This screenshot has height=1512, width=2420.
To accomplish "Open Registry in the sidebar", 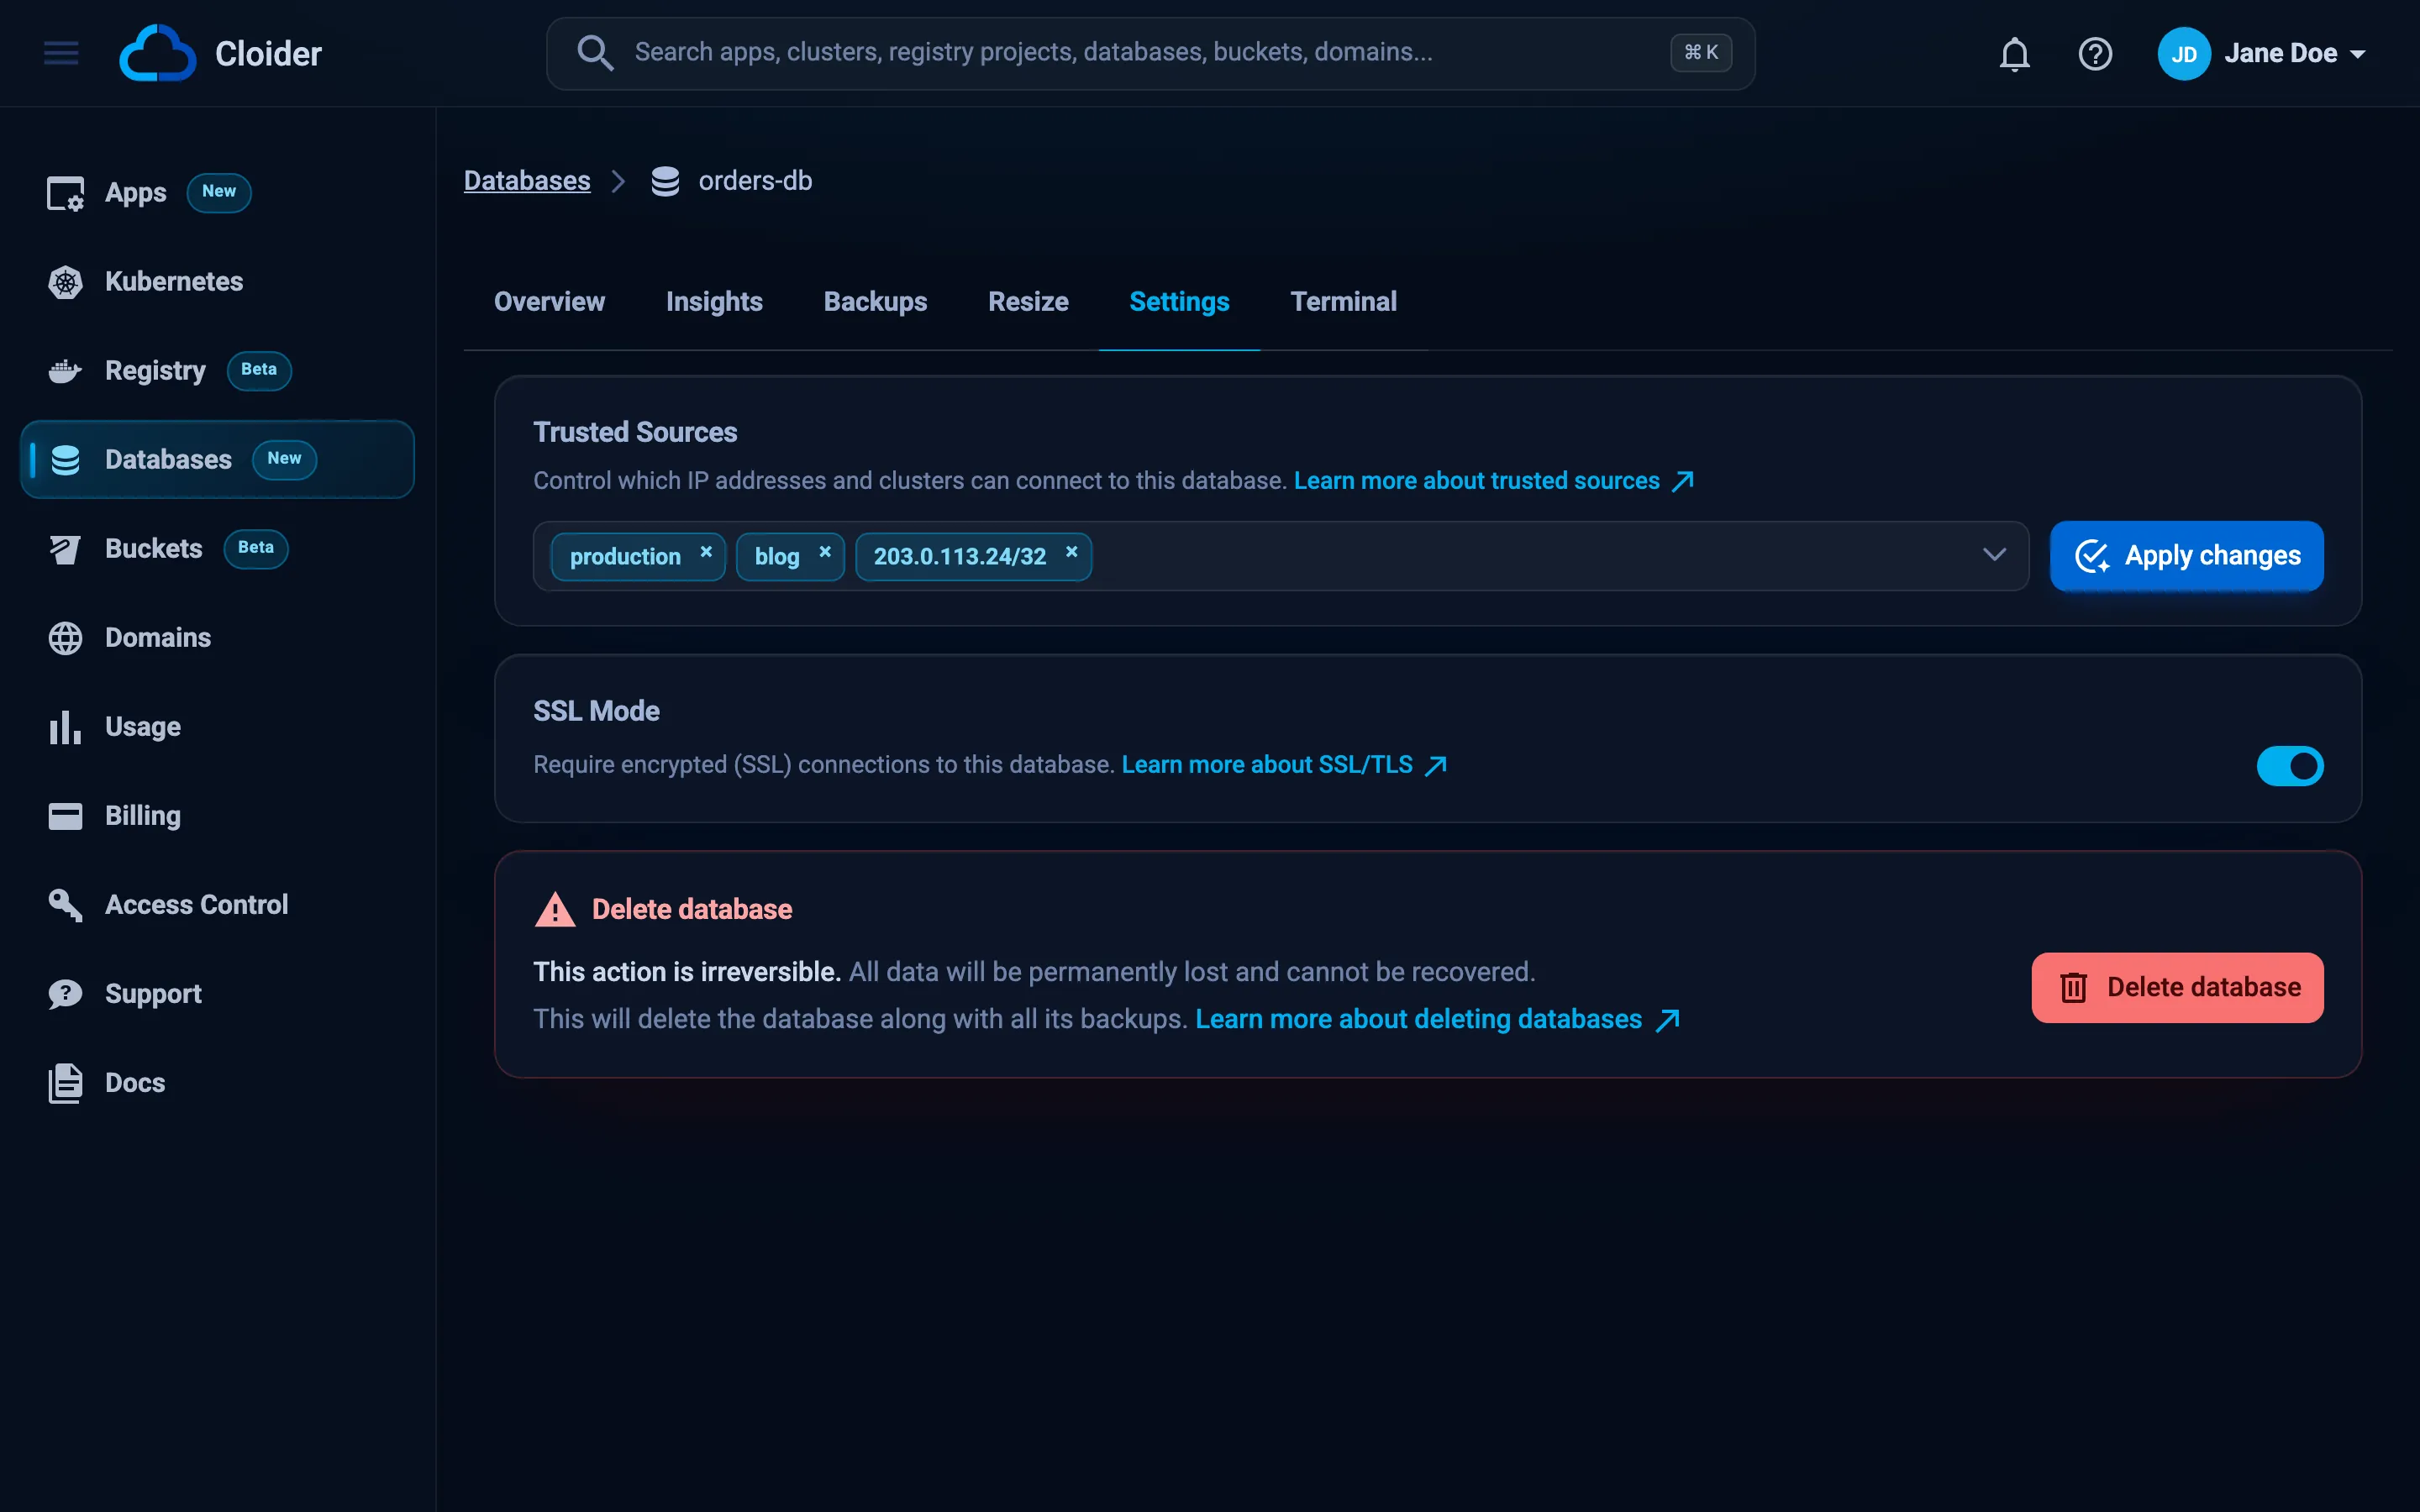I will [x=217, y=370].
